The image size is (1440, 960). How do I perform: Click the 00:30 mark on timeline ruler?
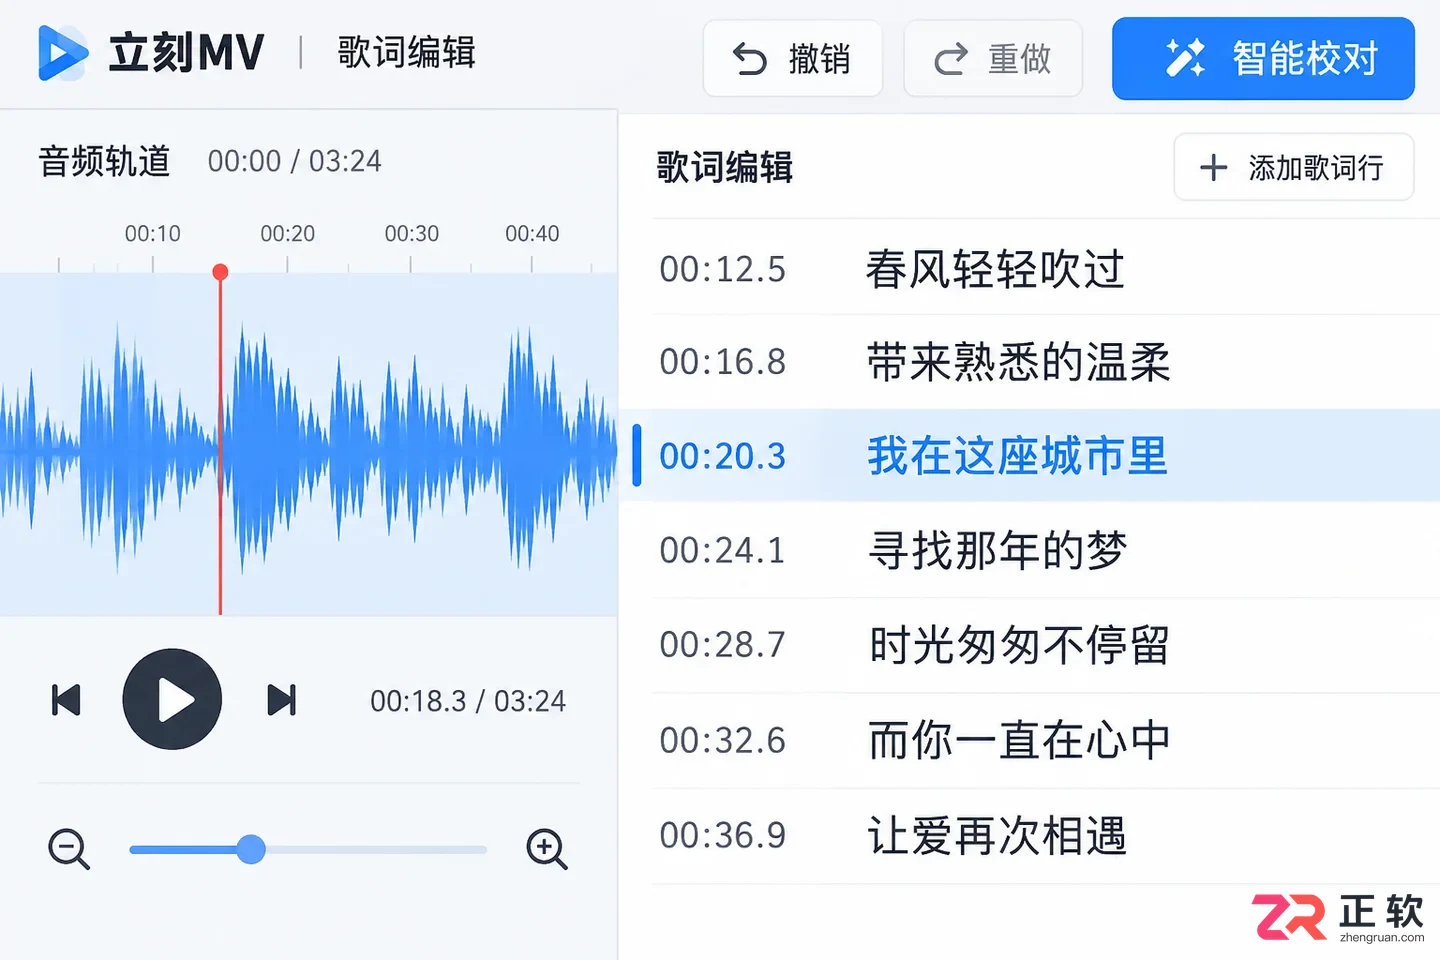[x=412, y=234]
